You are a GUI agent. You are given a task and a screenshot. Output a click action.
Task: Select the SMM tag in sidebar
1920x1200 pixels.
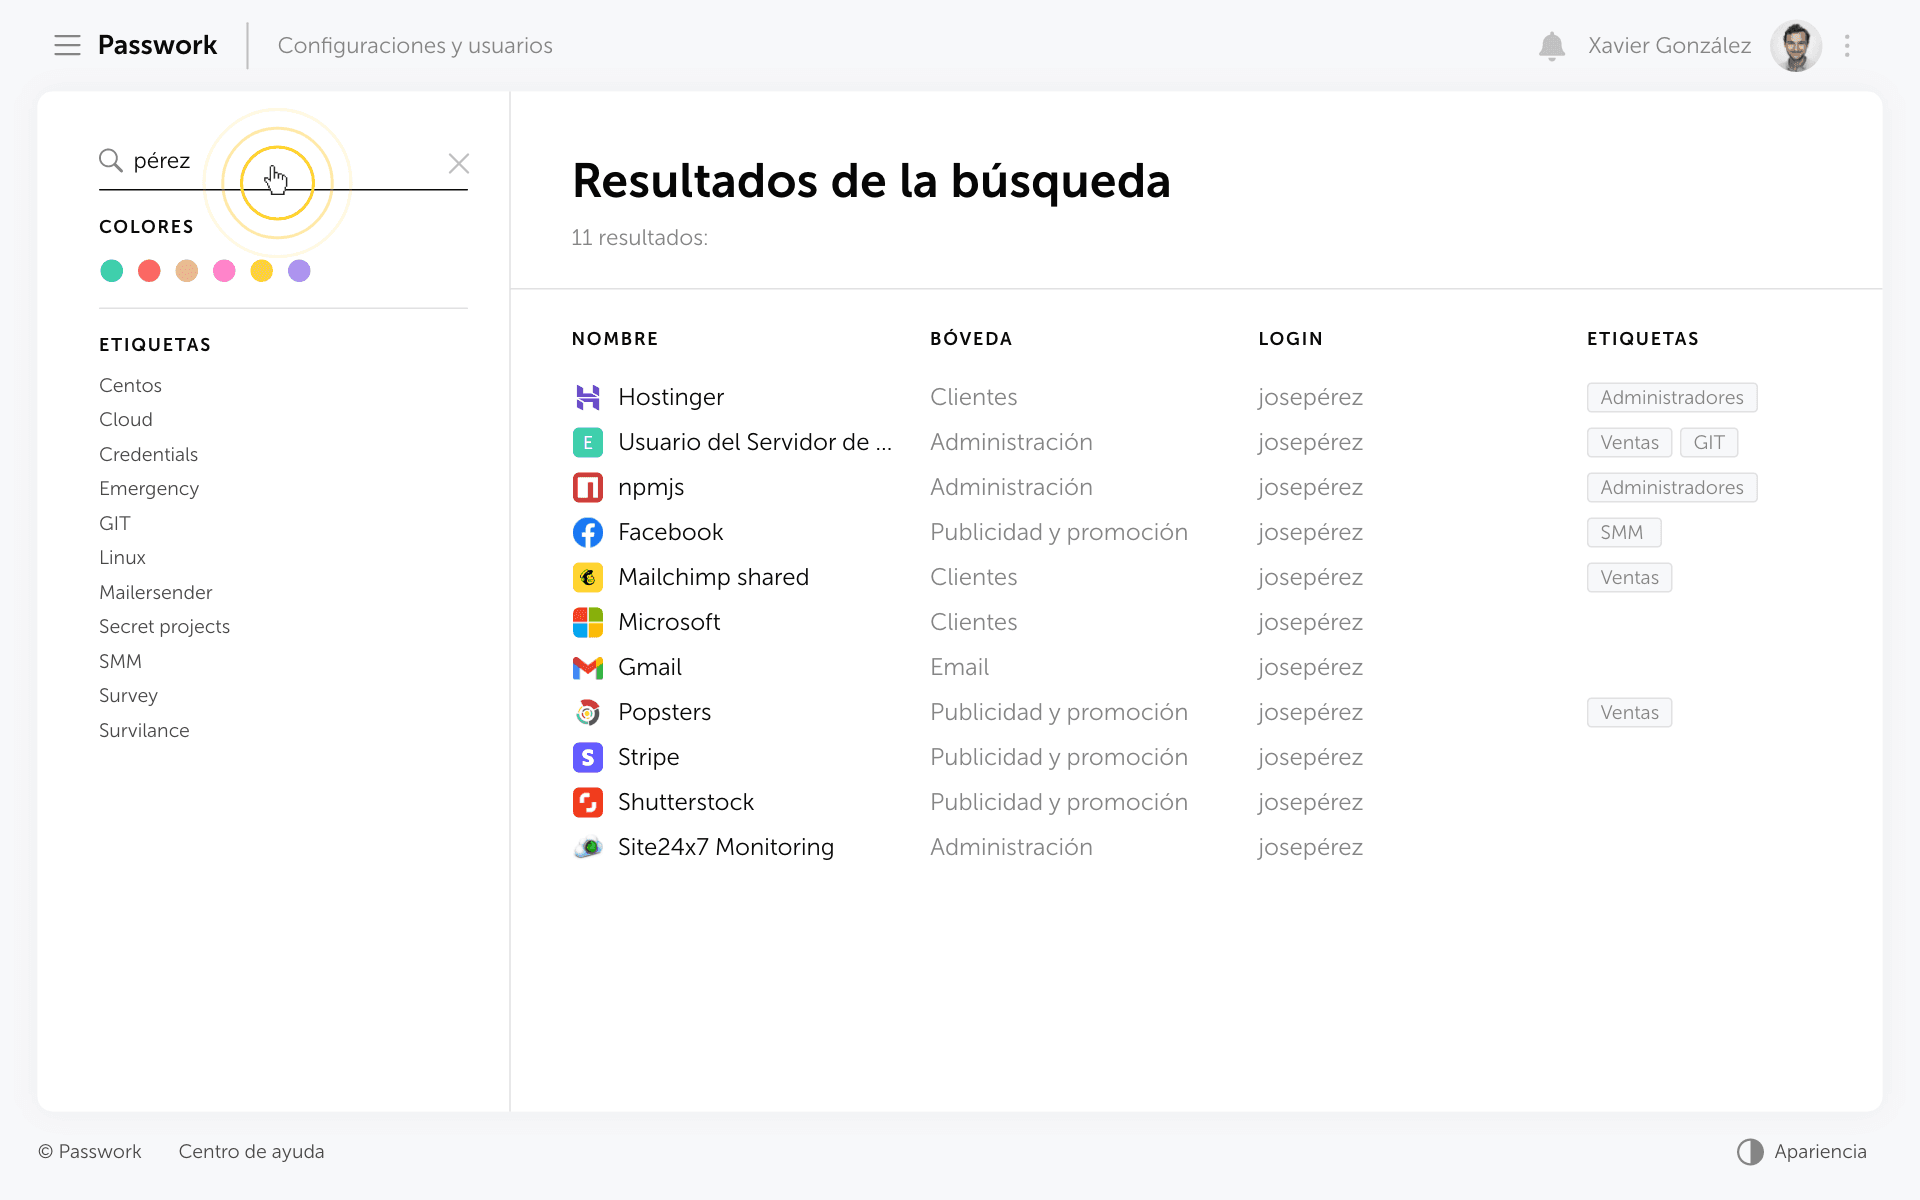coord(120,661)
